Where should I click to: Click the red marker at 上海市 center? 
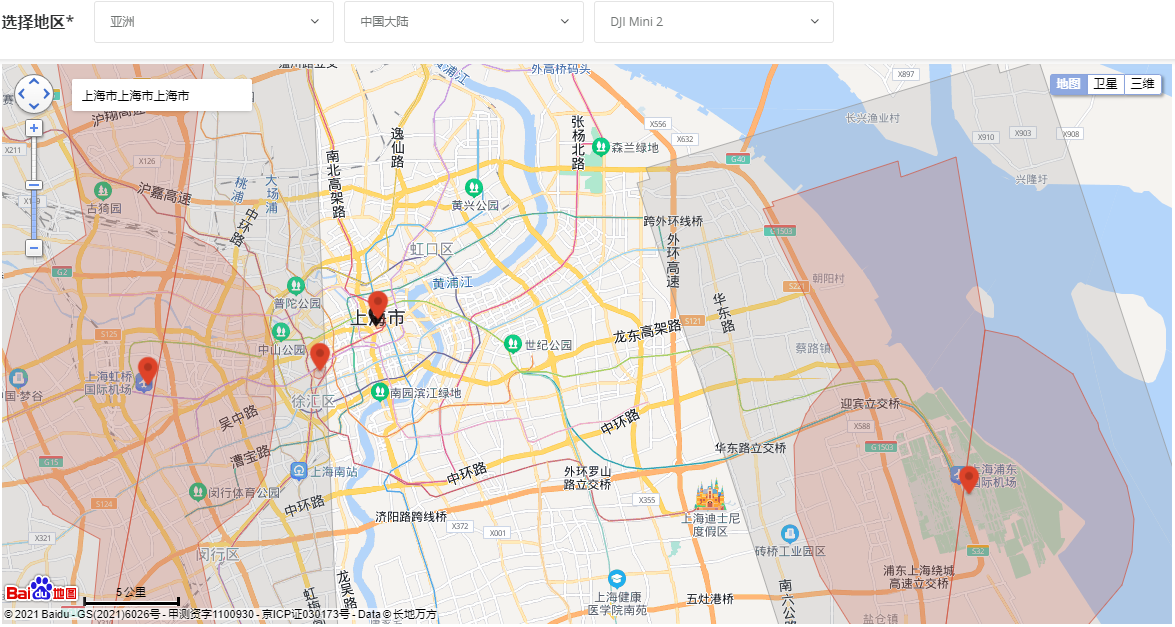[378, 305]
